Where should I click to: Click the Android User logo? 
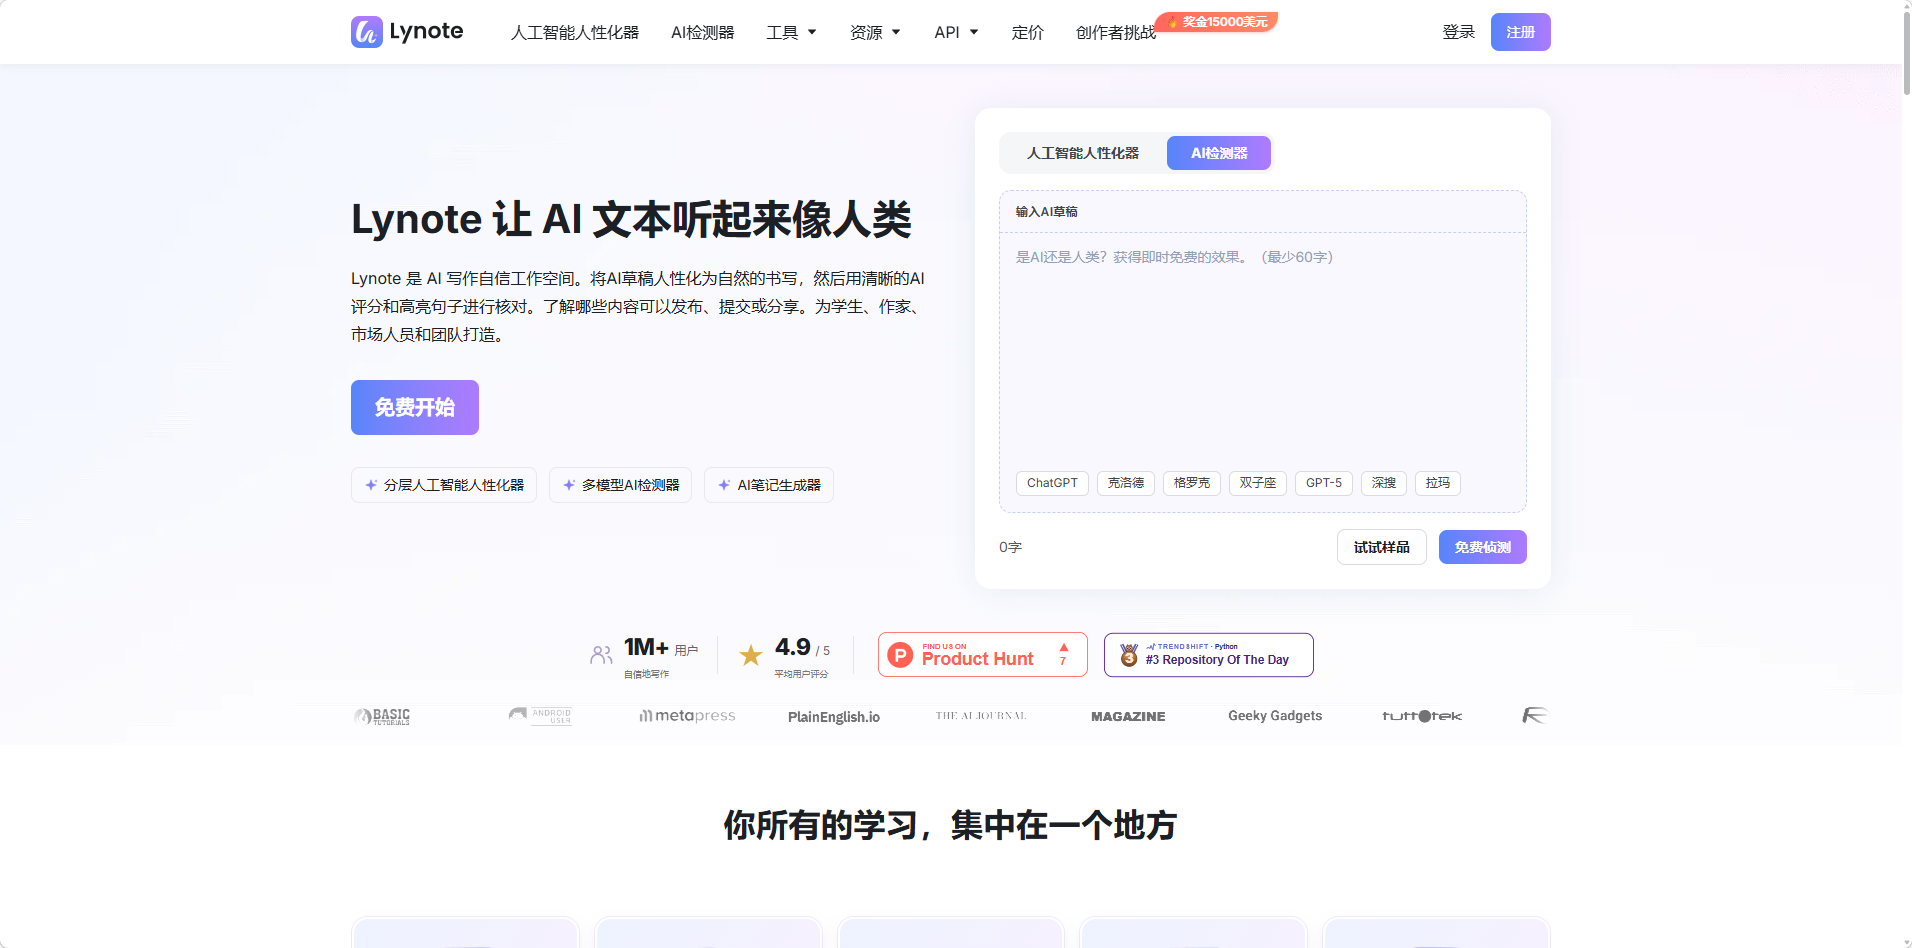coord(541,716)
